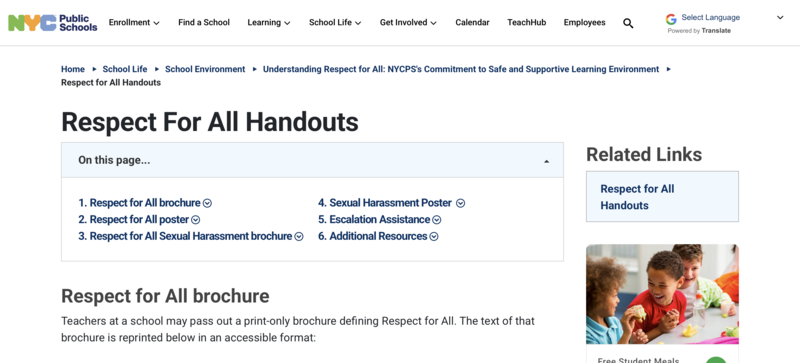Click the Respect for All brochure heading

point(165,296)
